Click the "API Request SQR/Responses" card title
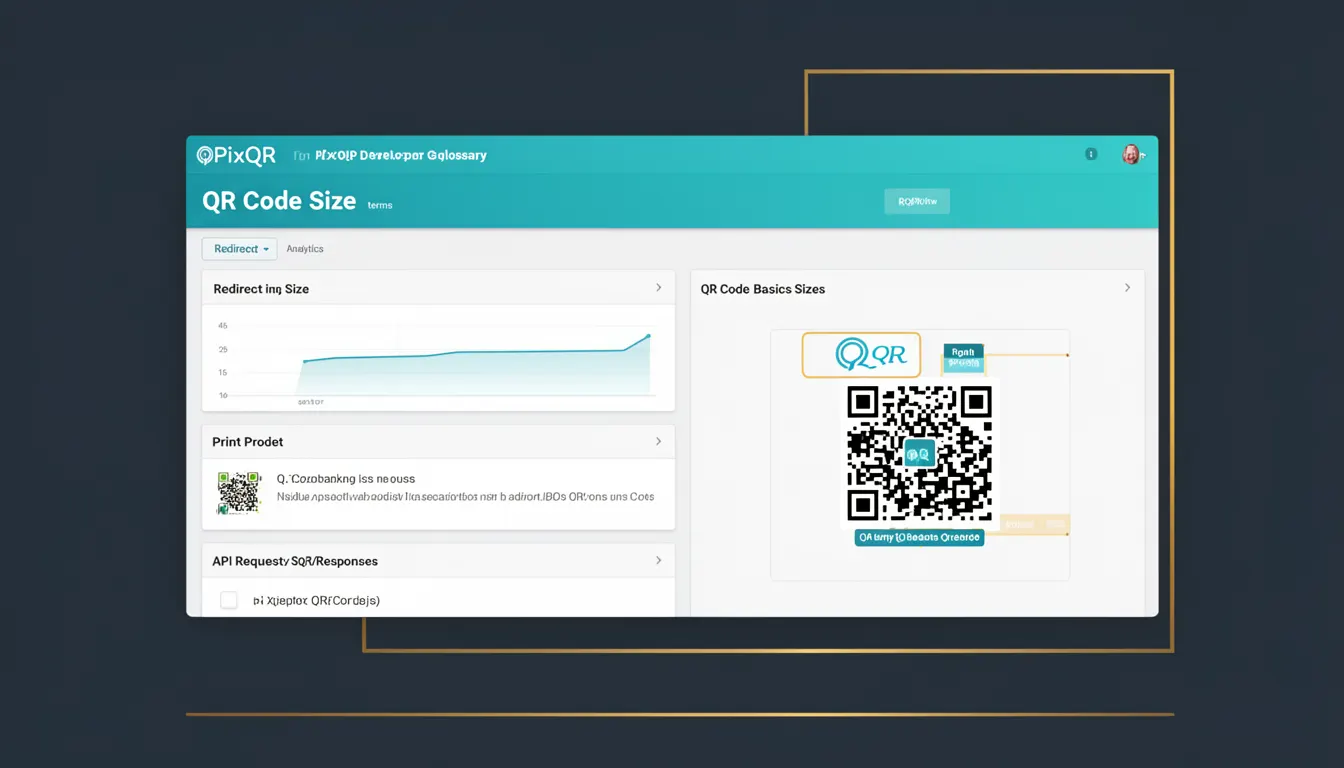The width and height of the screenshot is (1344, 768). [295, 562]
